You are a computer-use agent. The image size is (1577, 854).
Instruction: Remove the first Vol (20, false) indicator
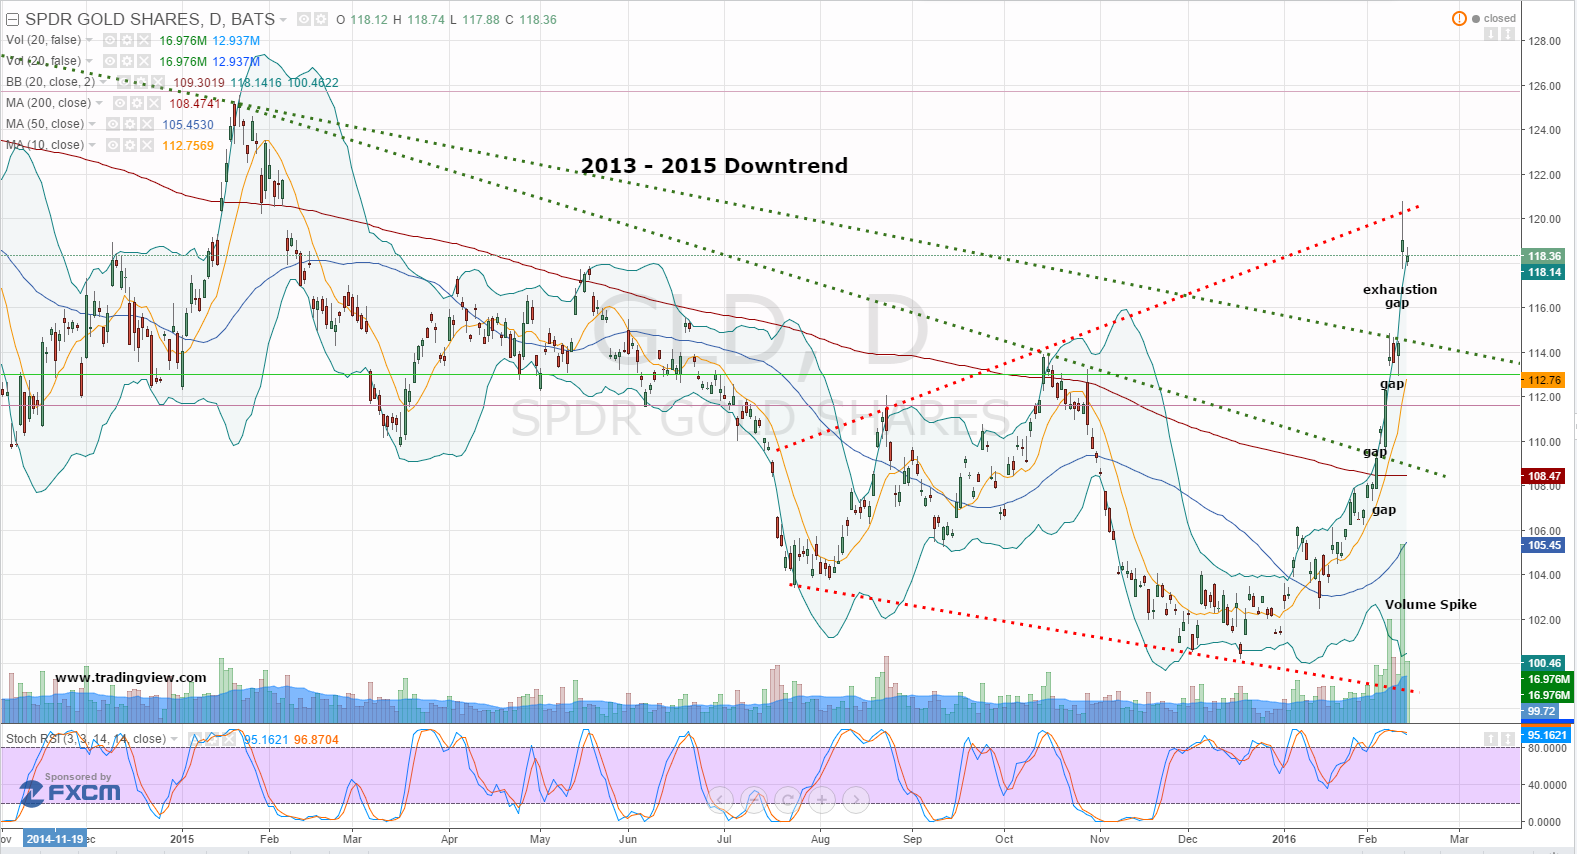pyautogui.click(x=144, y=40)
